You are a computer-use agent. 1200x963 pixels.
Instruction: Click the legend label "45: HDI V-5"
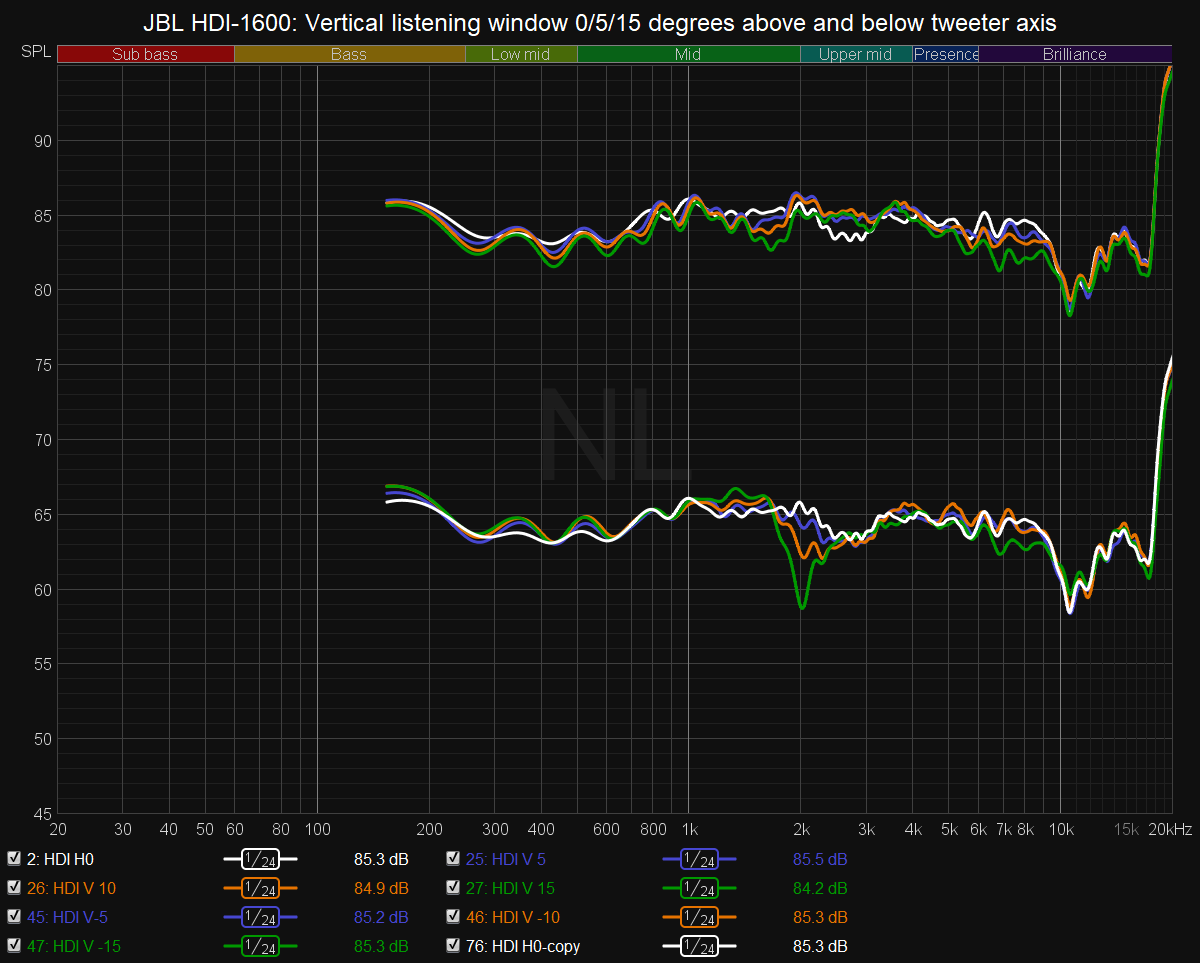(66, 917)
